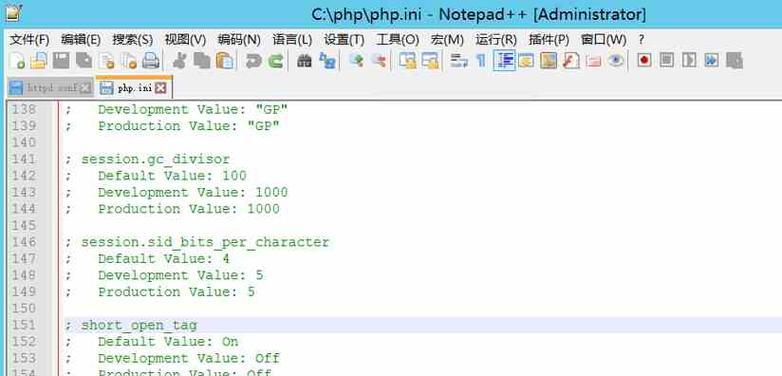Start macro recording with red record button
The width and height of the screenshot is (782, 376).
point(644,61)
